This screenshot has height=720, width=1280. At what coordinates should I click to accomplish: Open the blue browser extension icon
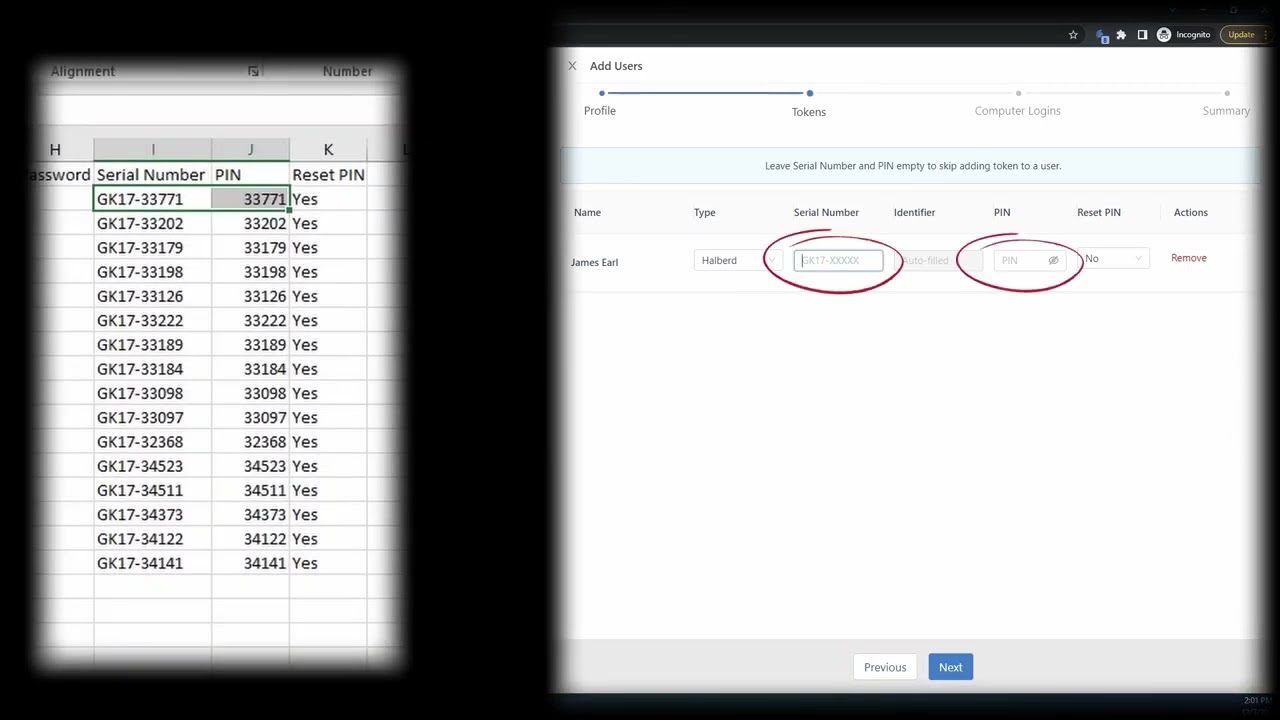[x=1102, y=35]
